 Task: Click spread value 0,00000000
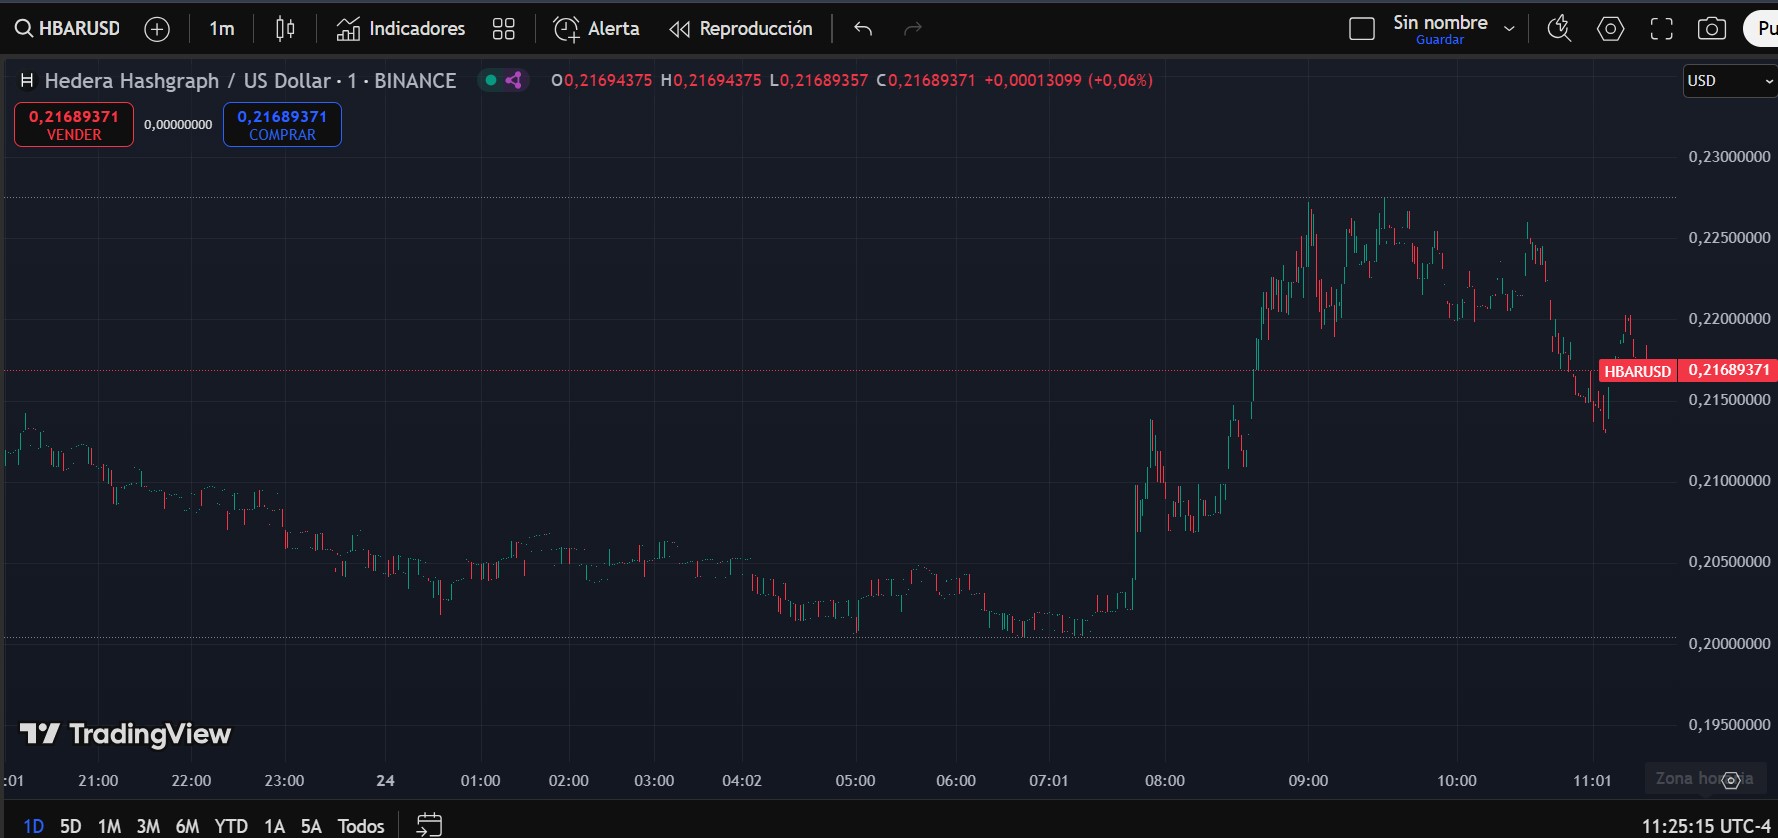[x=178, y=125]
